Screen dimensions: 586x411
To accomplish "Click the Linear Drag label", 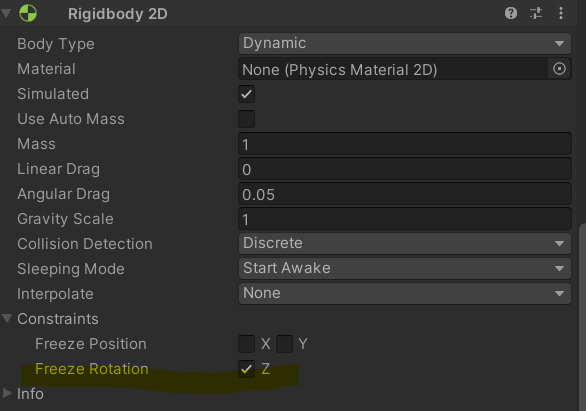I will coord(58,169).
